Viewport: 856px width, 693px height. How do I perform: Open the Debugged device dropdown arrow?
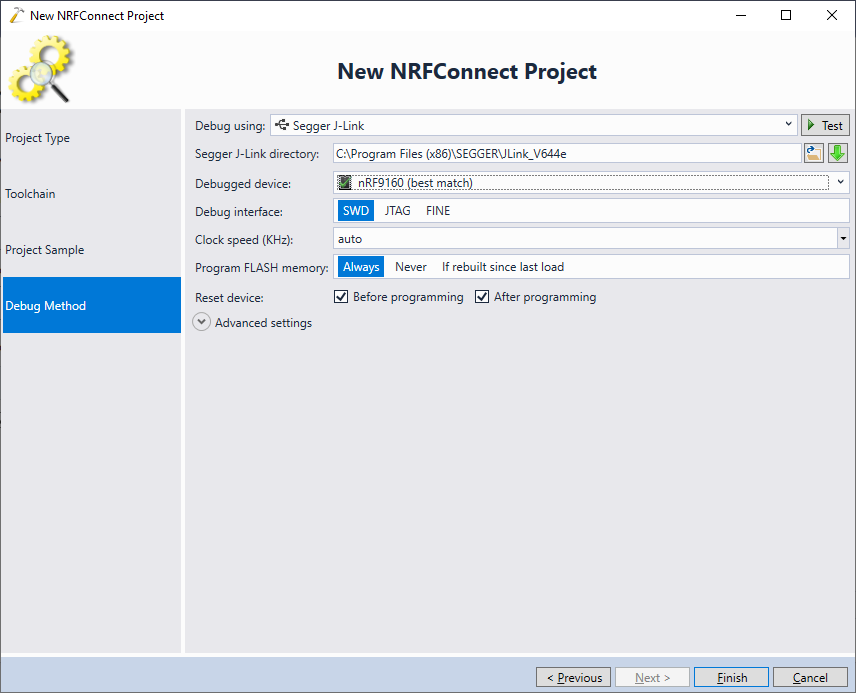[x=841, y=182]
